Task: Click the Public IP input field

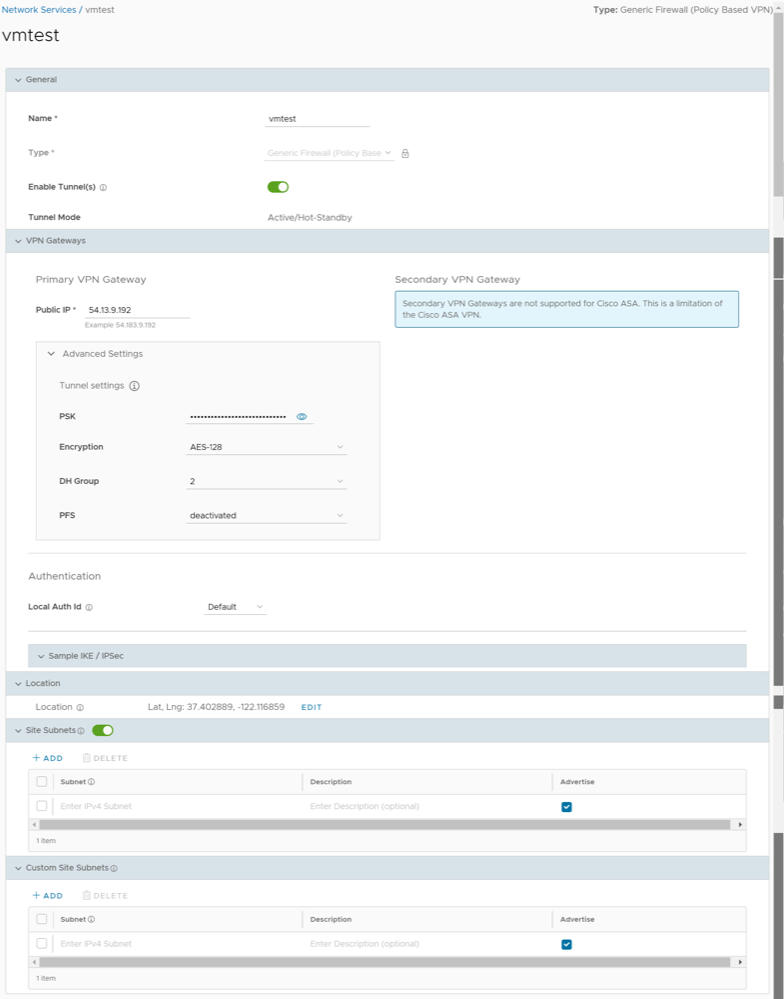Action: click(137, 310)
